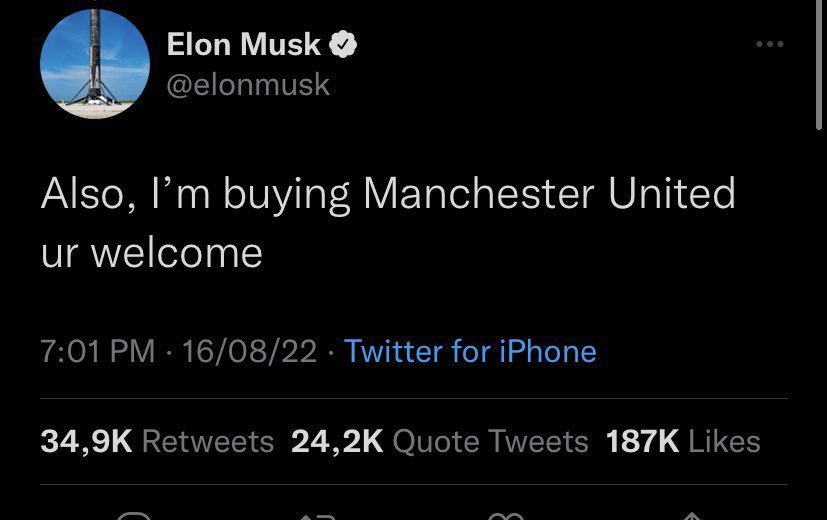The image size is (827, 520).
Task: Show the 187K Likes list
Action: (x=683, y=441)
